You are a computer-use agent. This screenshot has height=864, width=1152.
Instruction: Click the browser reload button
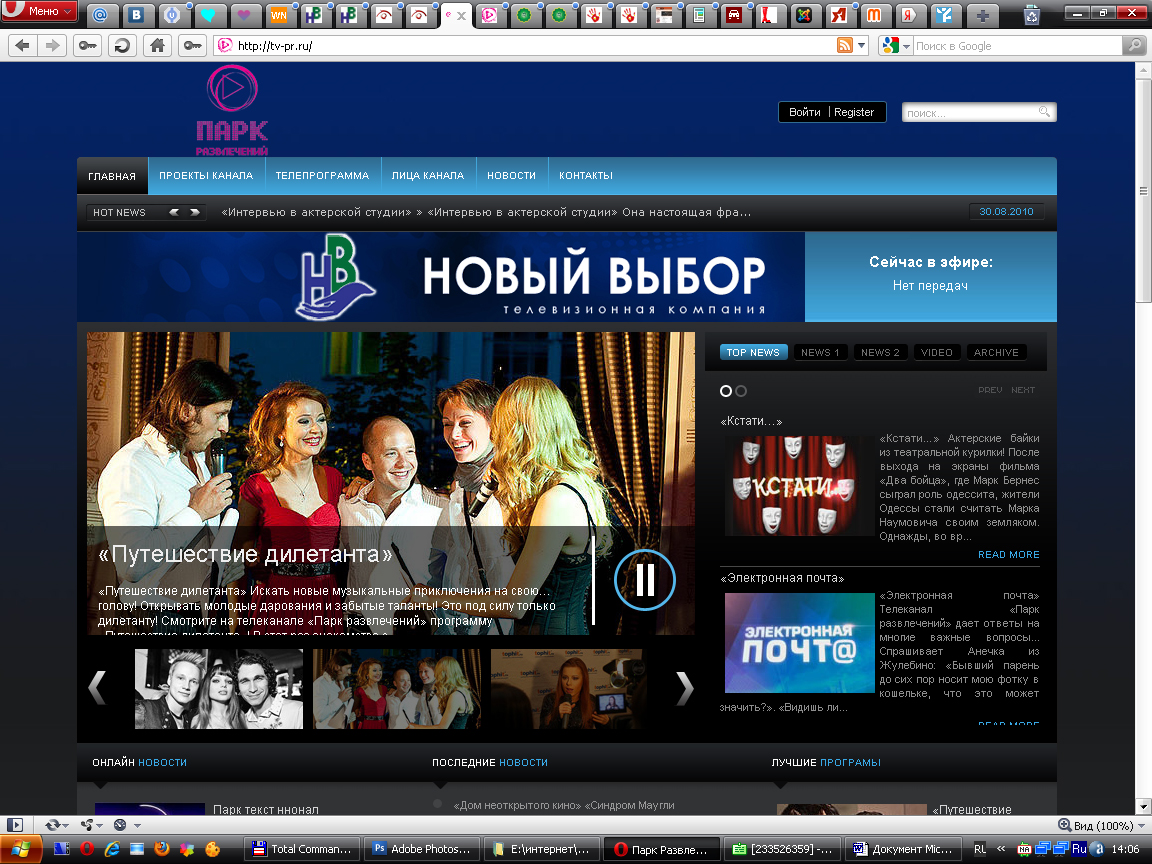pos(123,46)
